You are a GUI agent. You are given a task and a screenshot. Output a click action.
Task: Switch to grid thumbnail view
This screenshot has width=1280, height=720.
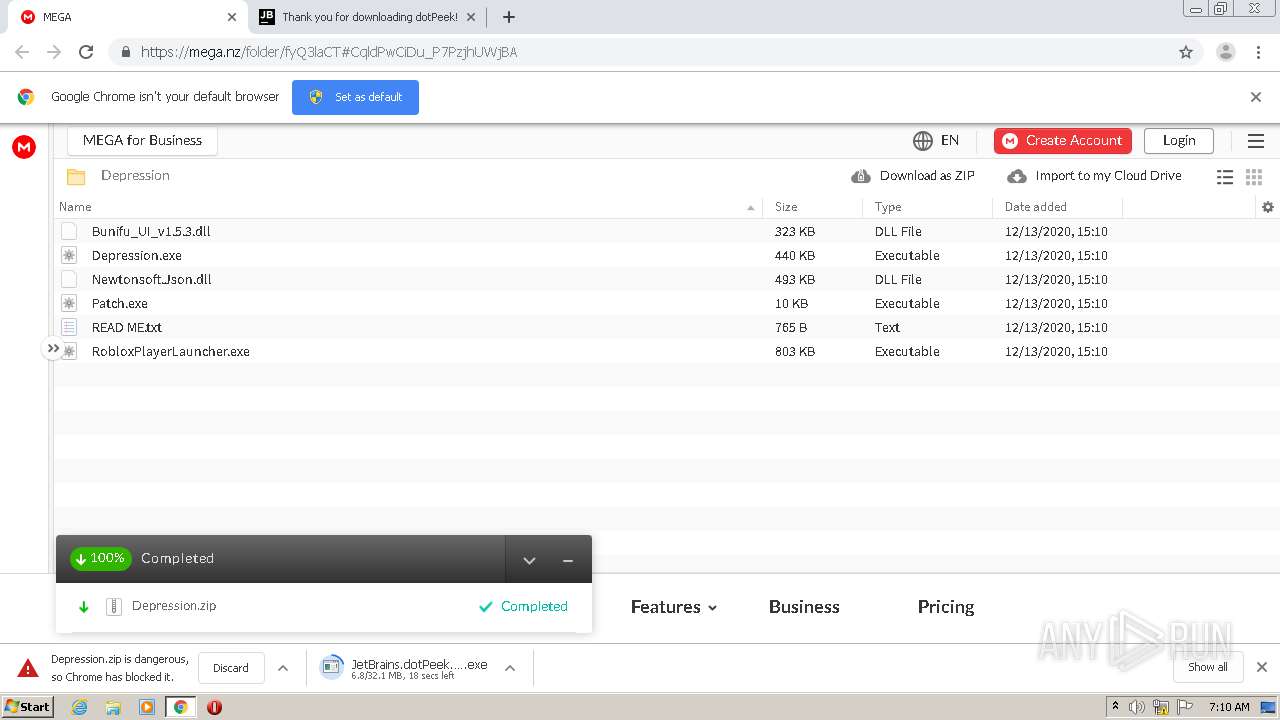[1254, 177]
